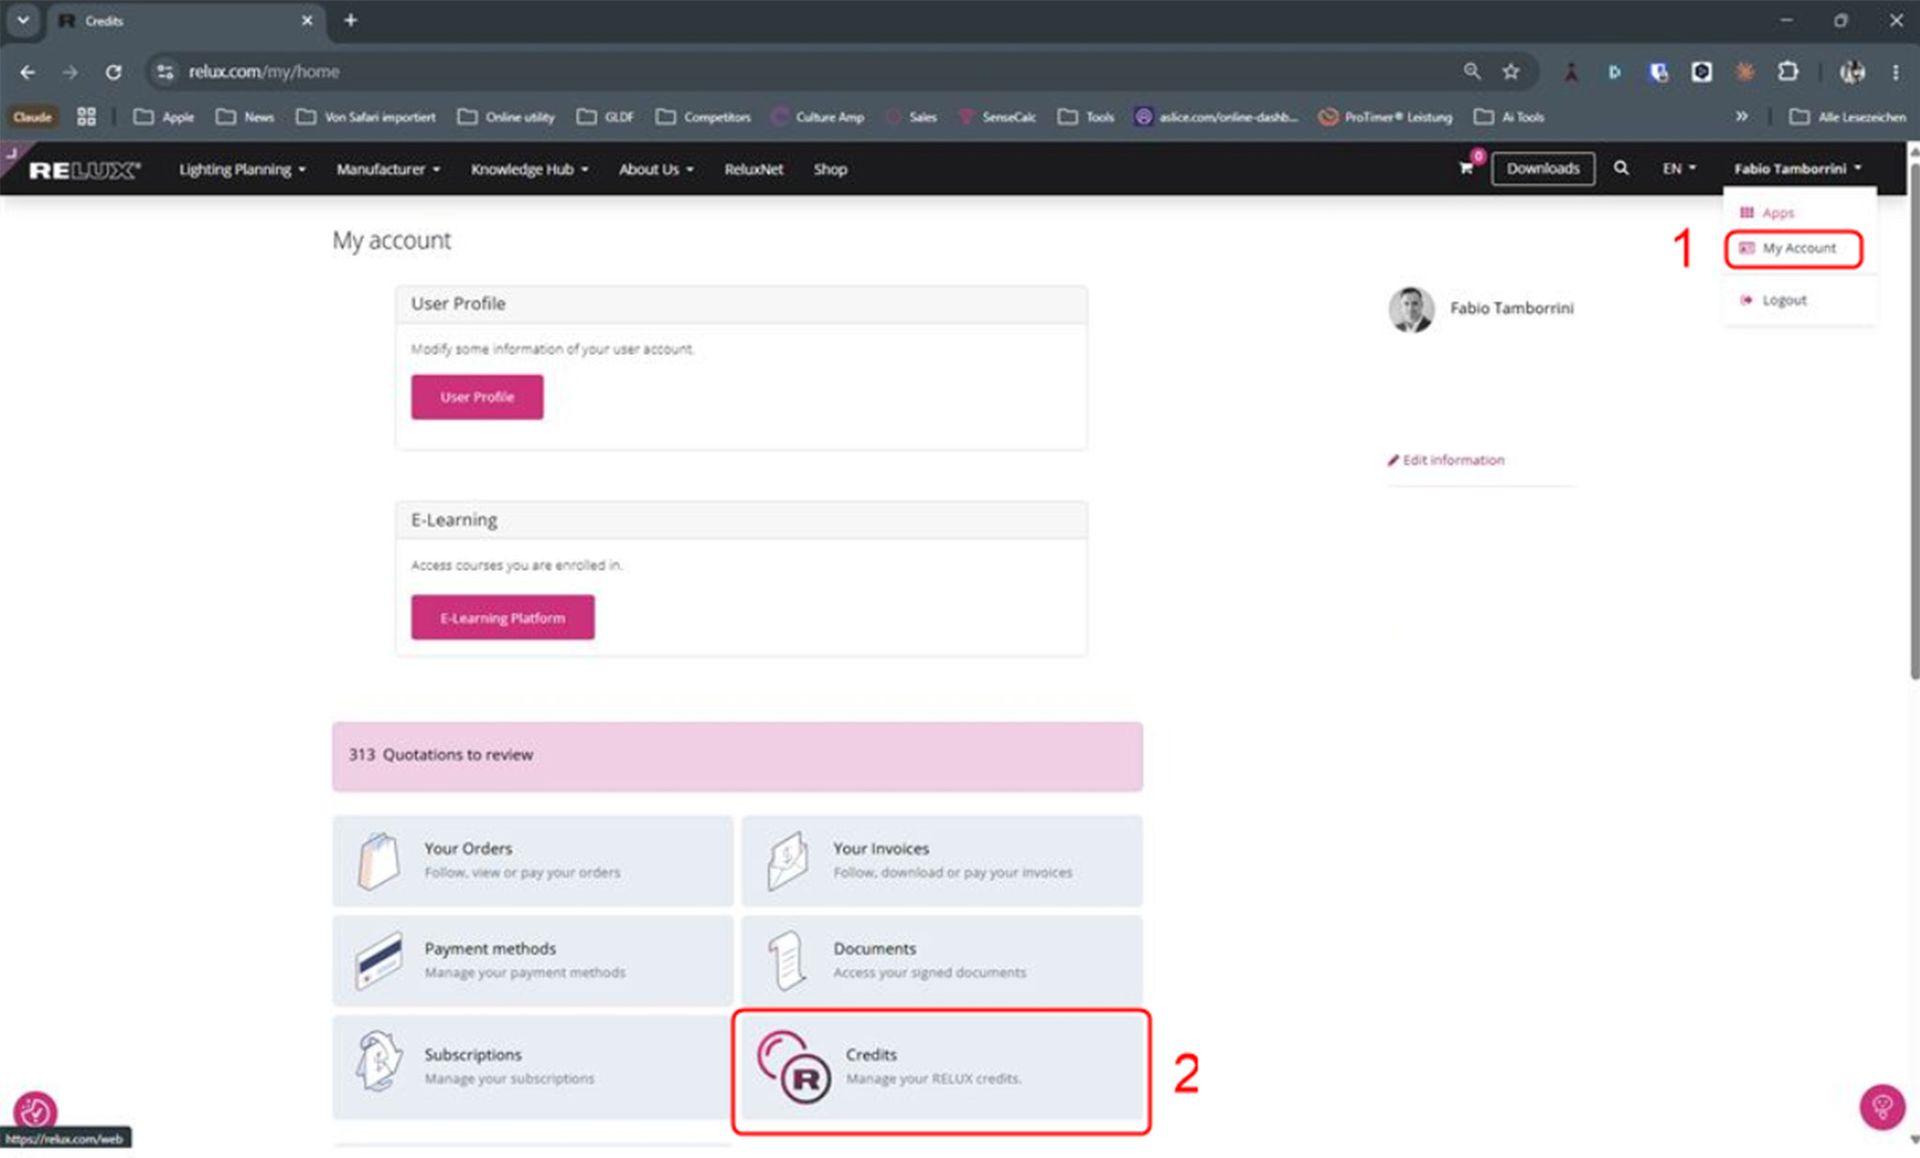Click the zoom magnifier in address bar
1920x1158 pixels.
[x=1472, y=72]
